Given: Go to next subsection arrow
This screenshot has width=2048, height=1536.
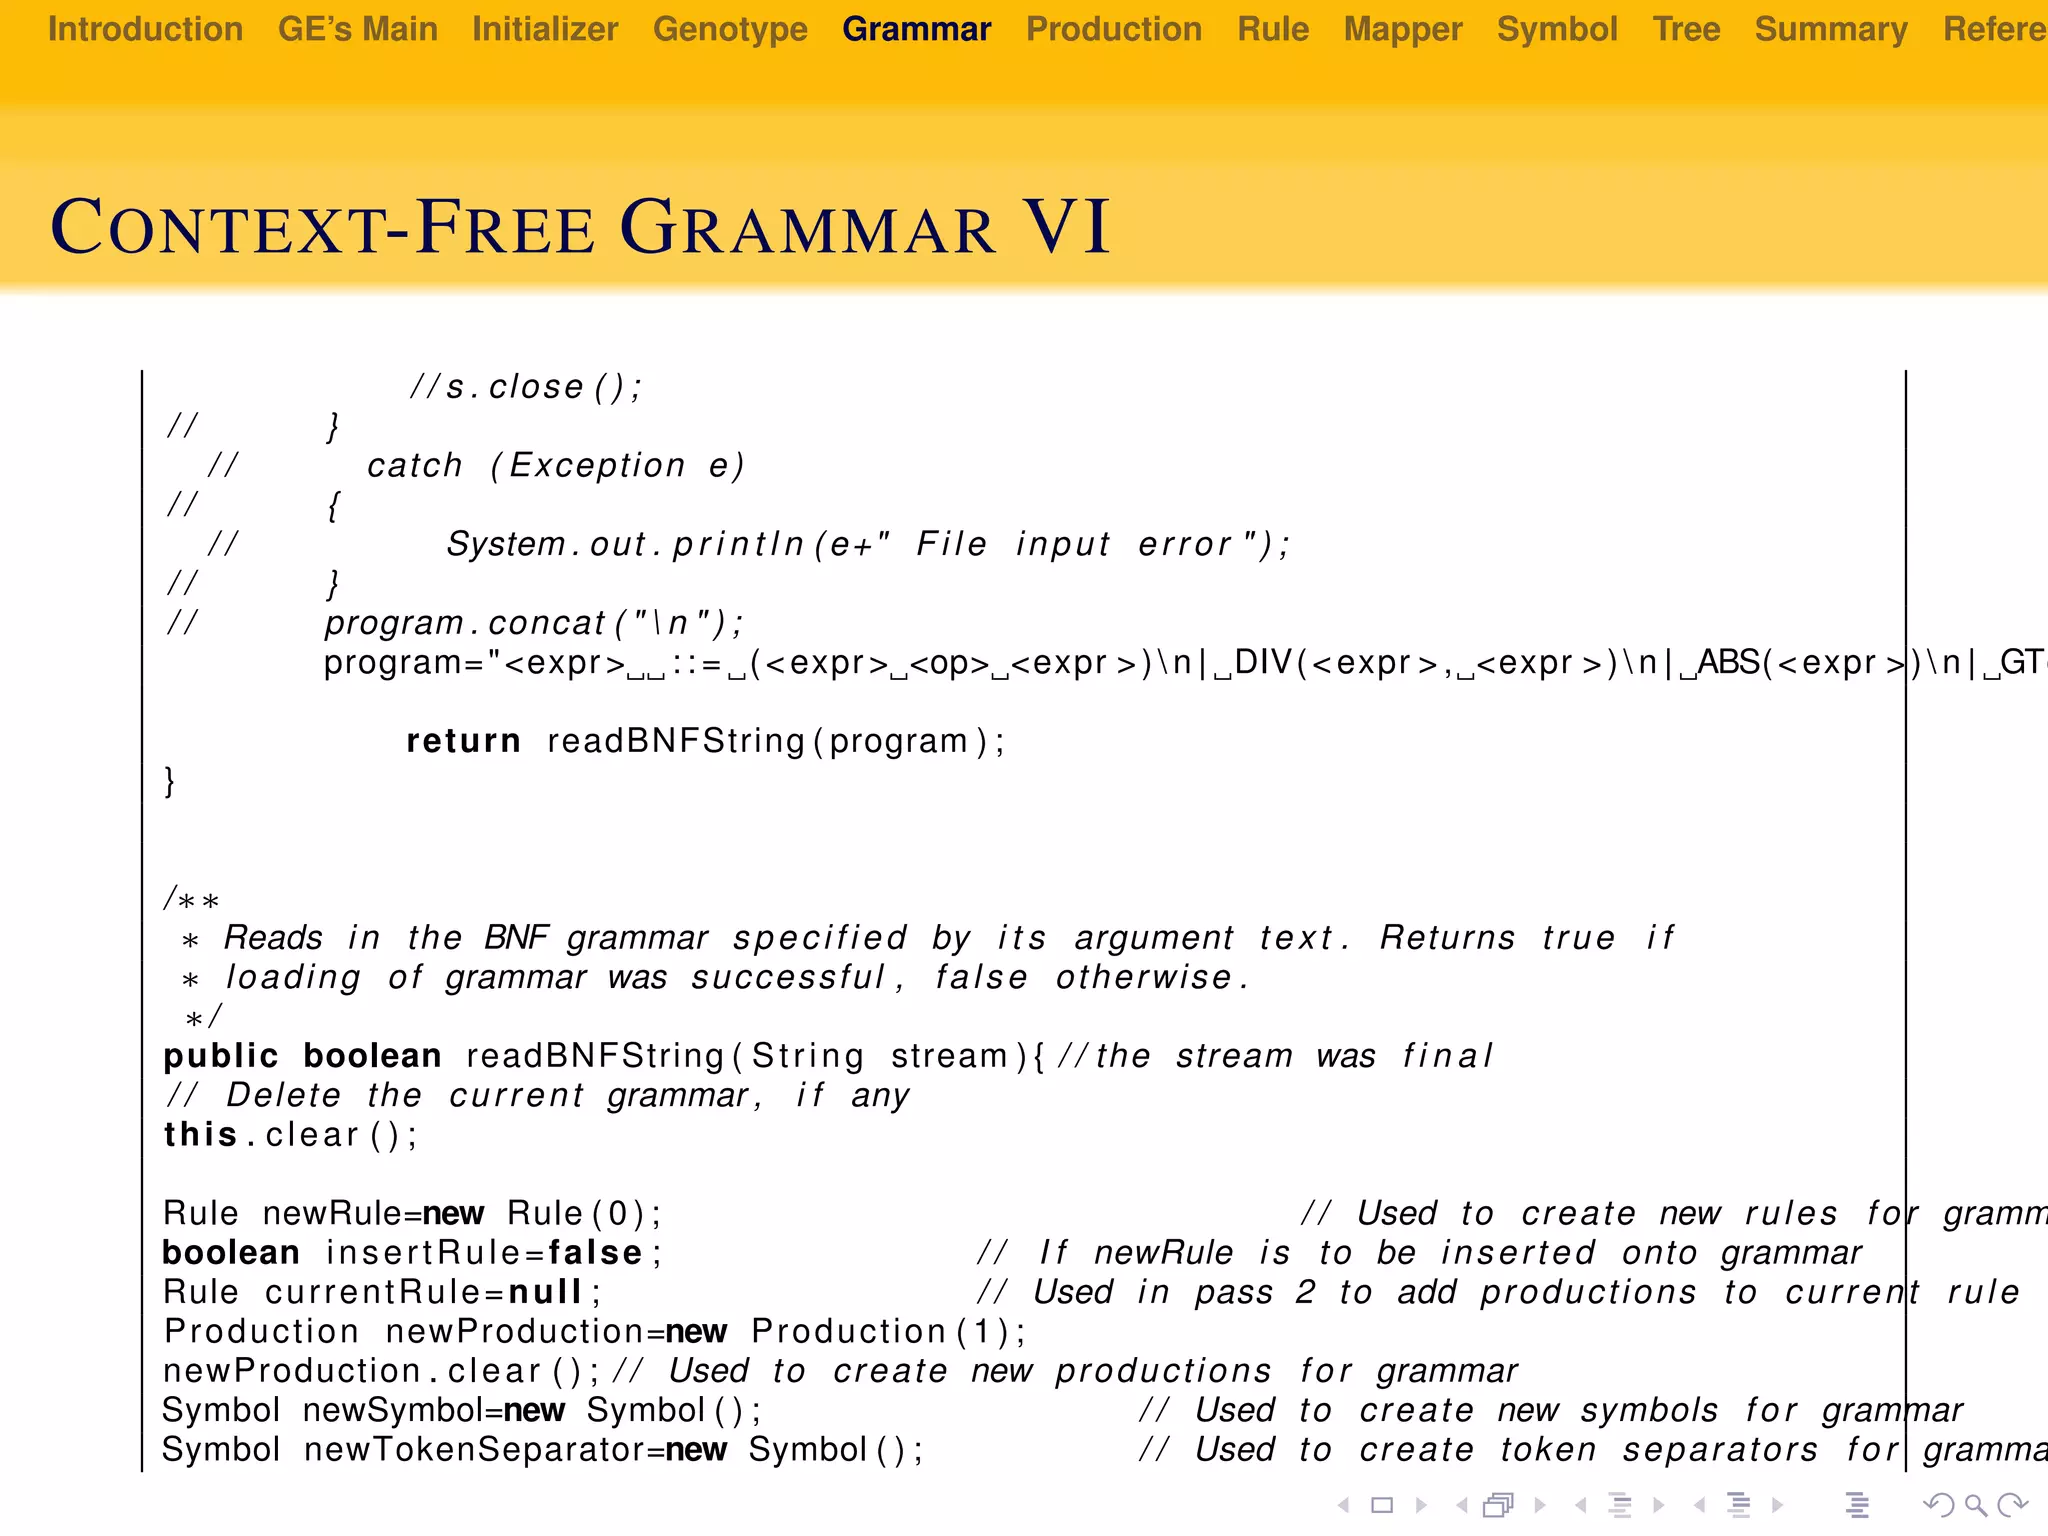Looking at the screenshot, I should click(1659, 1505).
